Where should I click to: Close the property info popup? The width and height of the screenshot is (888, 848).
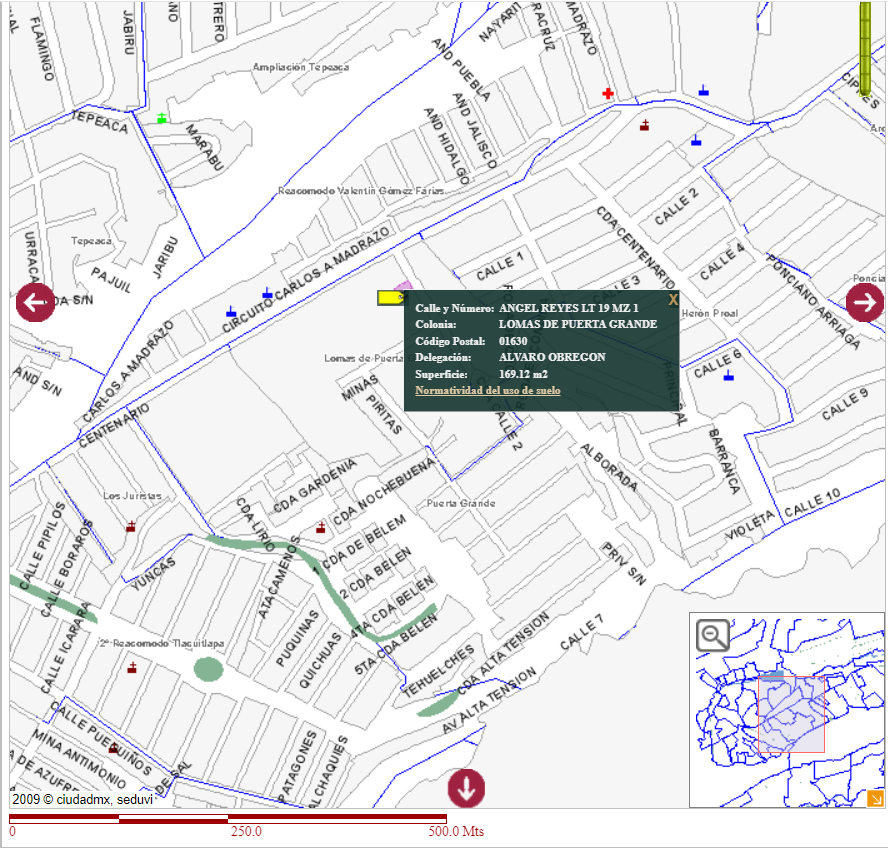672,300
